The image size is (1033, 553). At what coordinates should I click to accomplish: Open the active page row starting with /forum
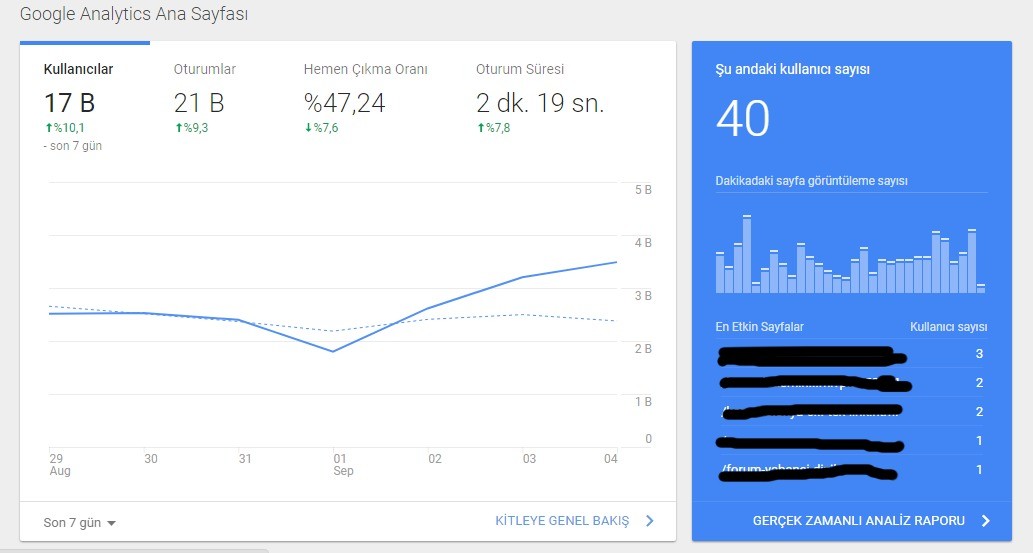click(851, 470)
